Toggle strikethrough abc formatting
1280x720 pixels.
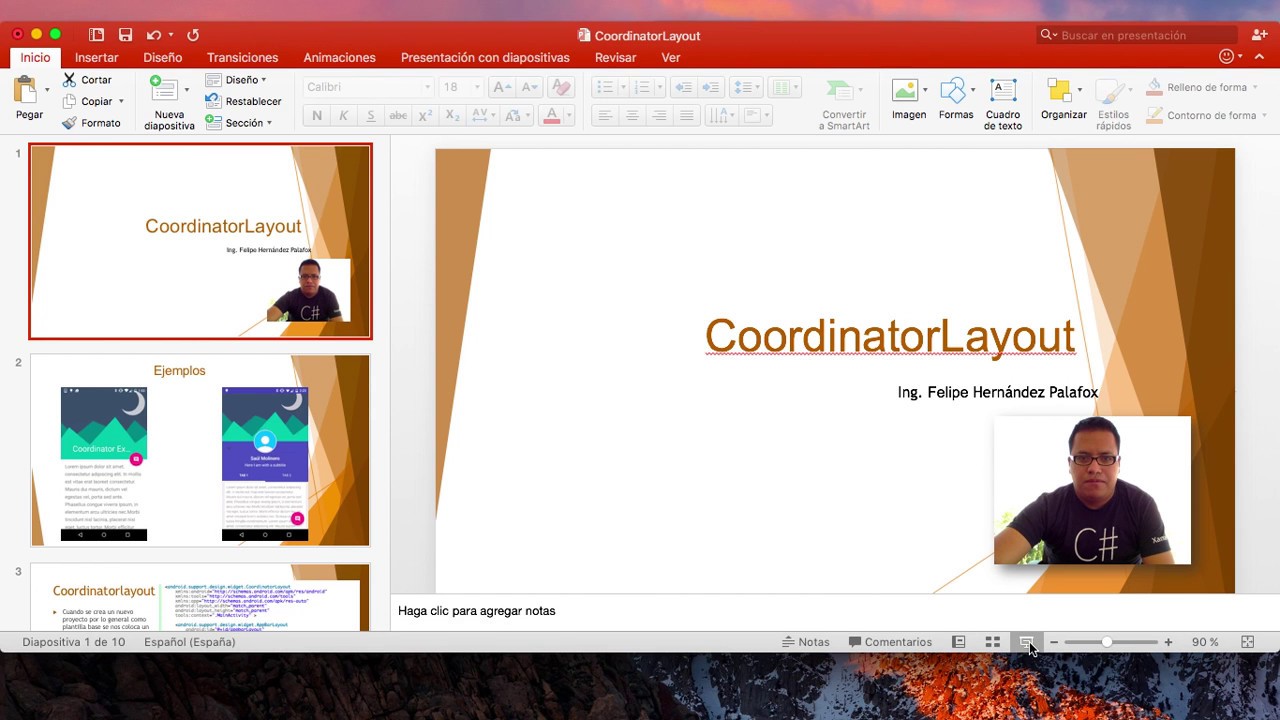[x=398, y=116]
